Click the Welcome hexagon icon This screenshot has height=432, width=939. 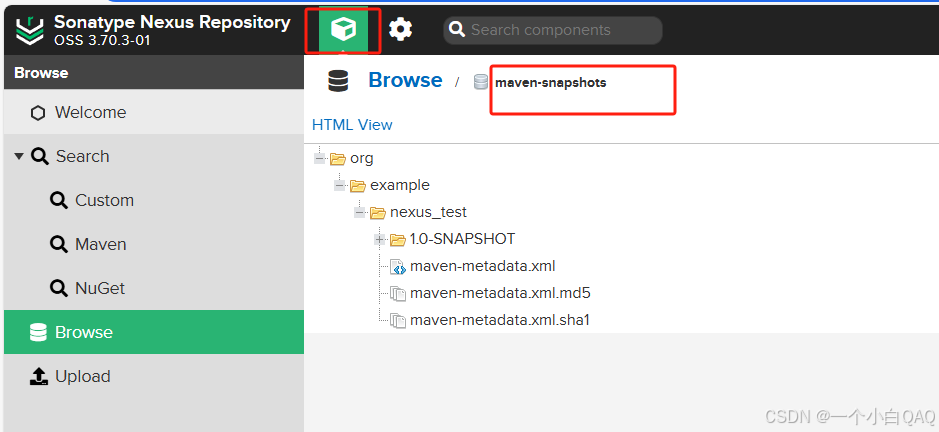[x=38, y=113]
